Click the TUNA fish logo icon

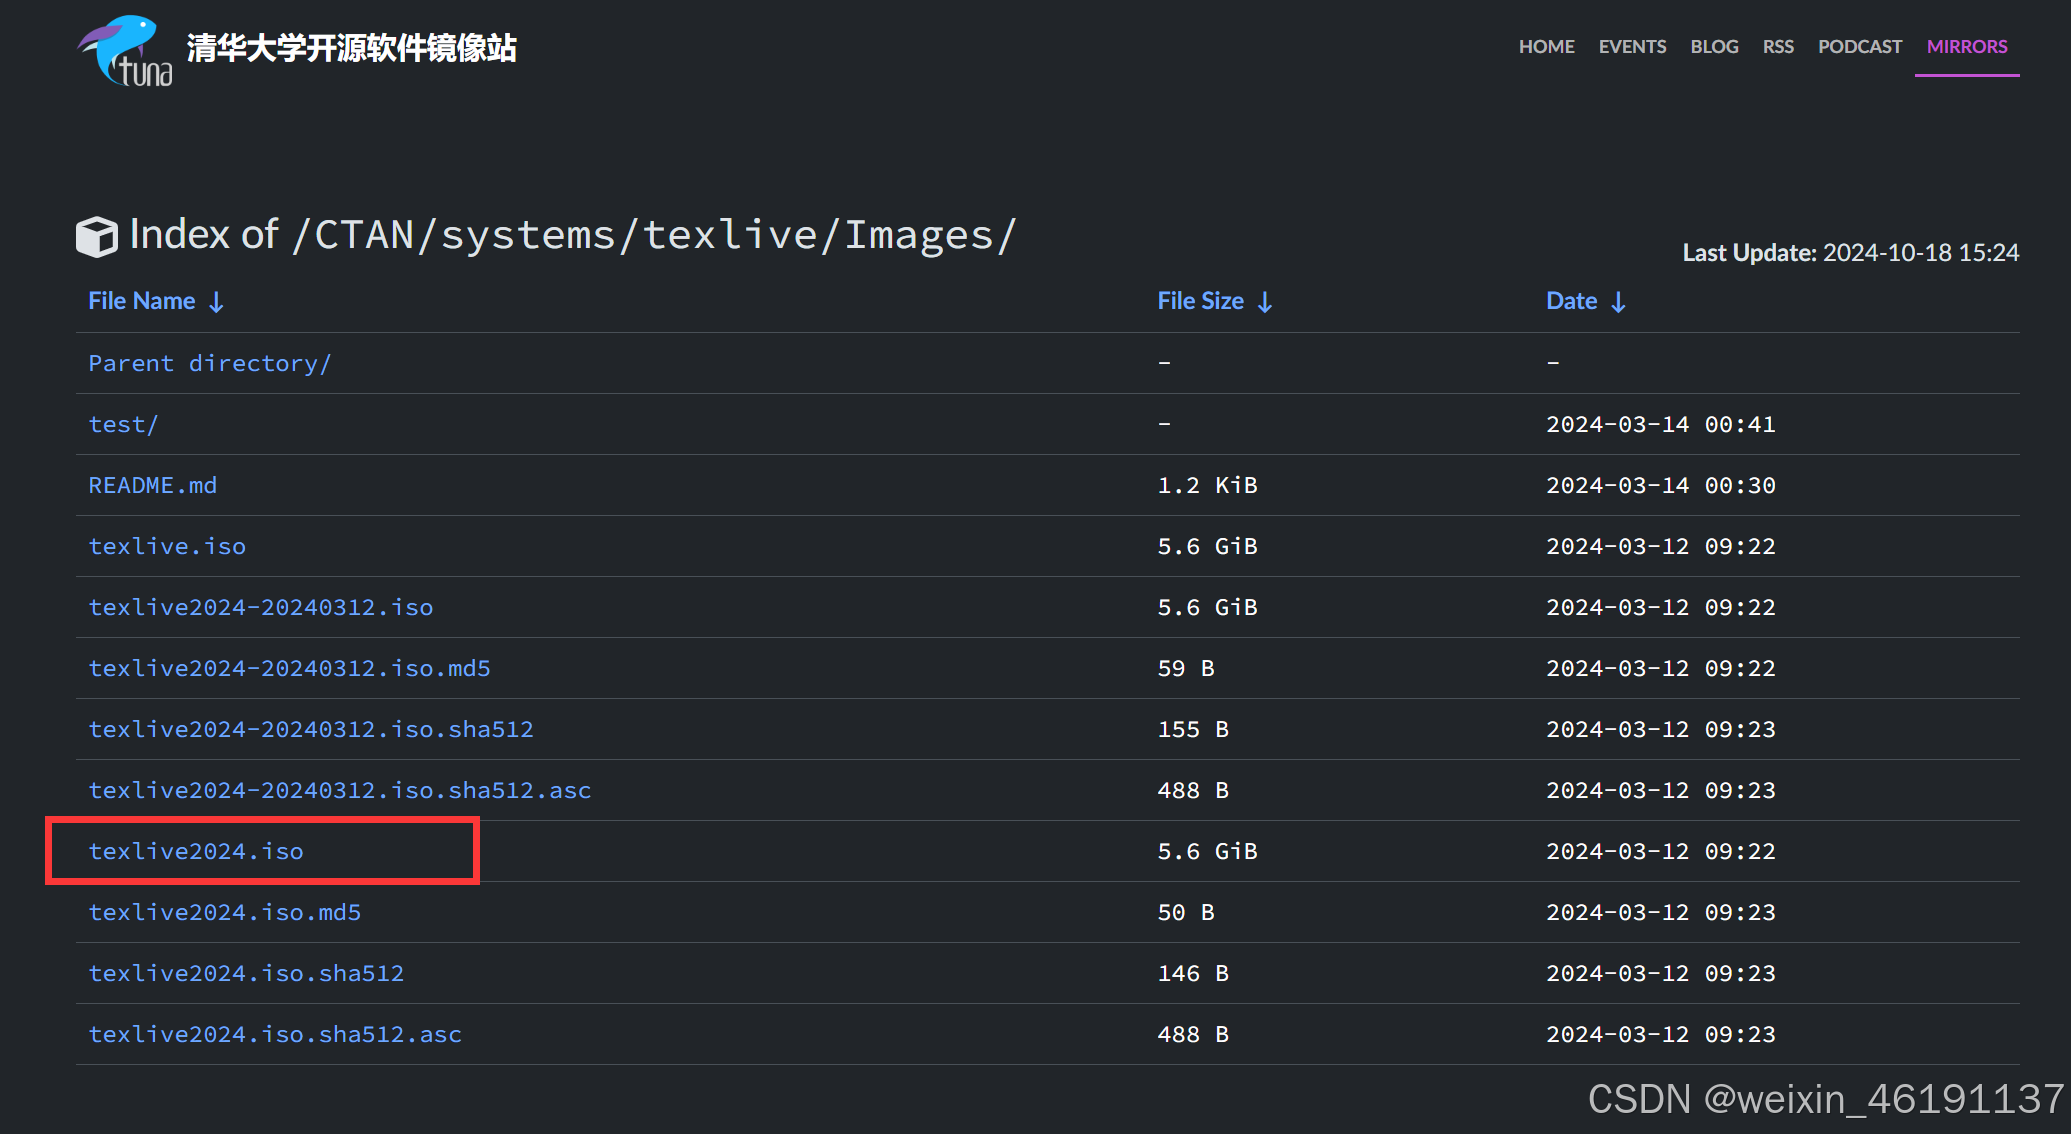[124, 50]
